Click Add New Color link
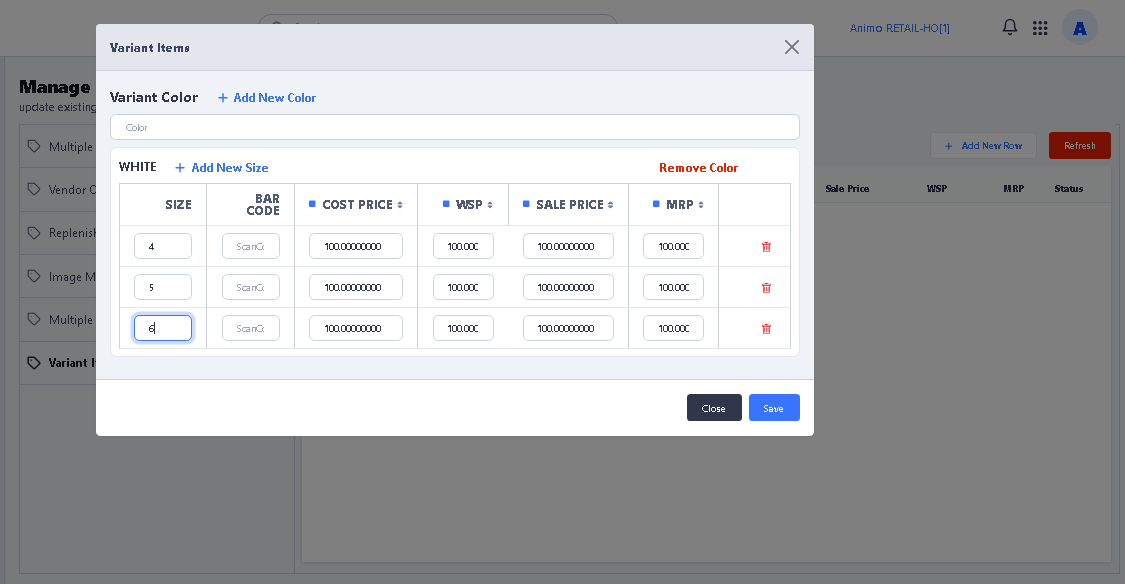The width and height of the screenshot is (1125, 584). tap(267, 98)
